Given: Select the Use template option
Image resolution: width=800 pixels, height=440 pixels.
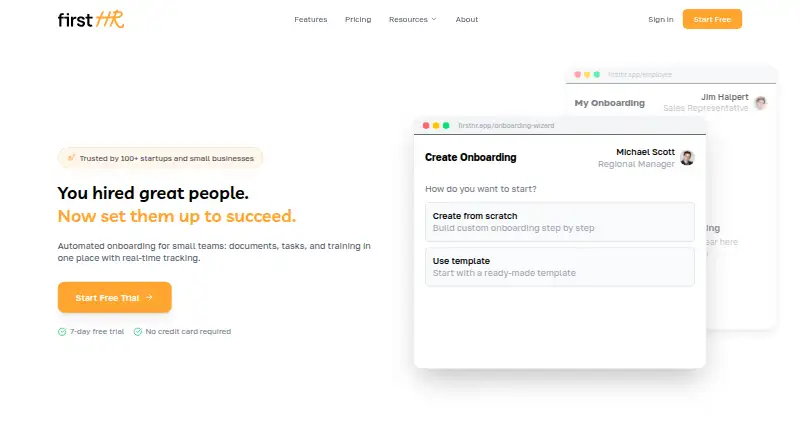Looking at the screenshot, I should [x=560, y=267].
